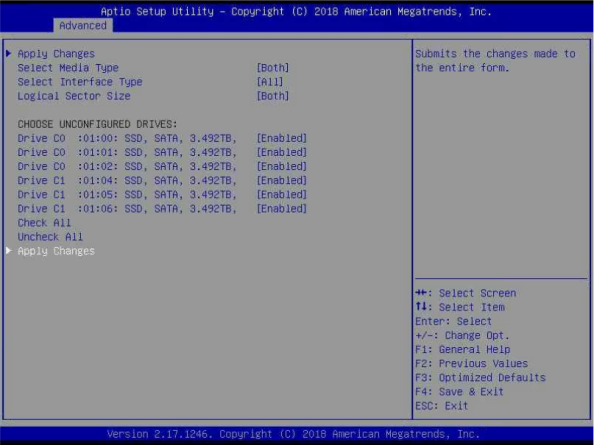The width and height of the screenshot is (594, 445).
Task: Toggle Enabled for Drive C0 :01:01
Action: pyautogui.click(x=281, y=152)
